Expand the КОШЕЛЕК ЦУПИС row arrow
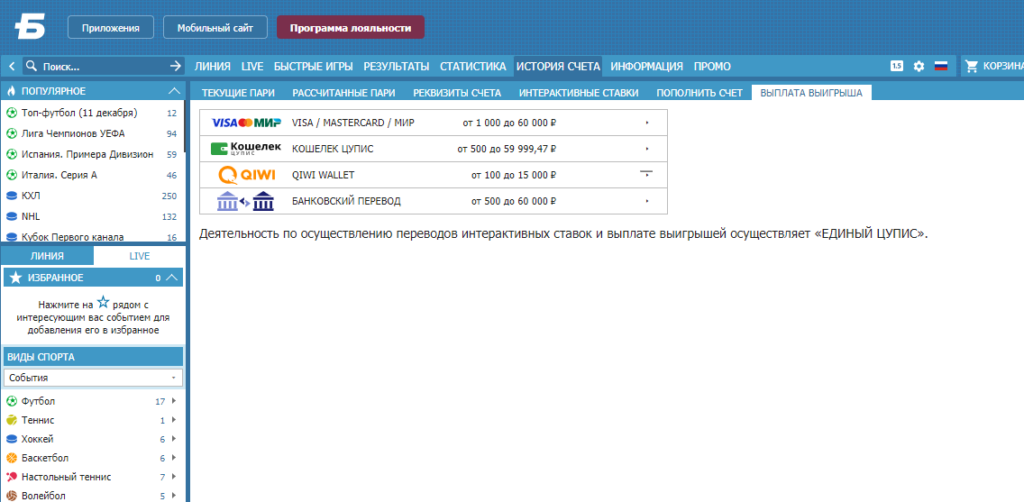This screenshot has height=502, width=1024. 647,149
